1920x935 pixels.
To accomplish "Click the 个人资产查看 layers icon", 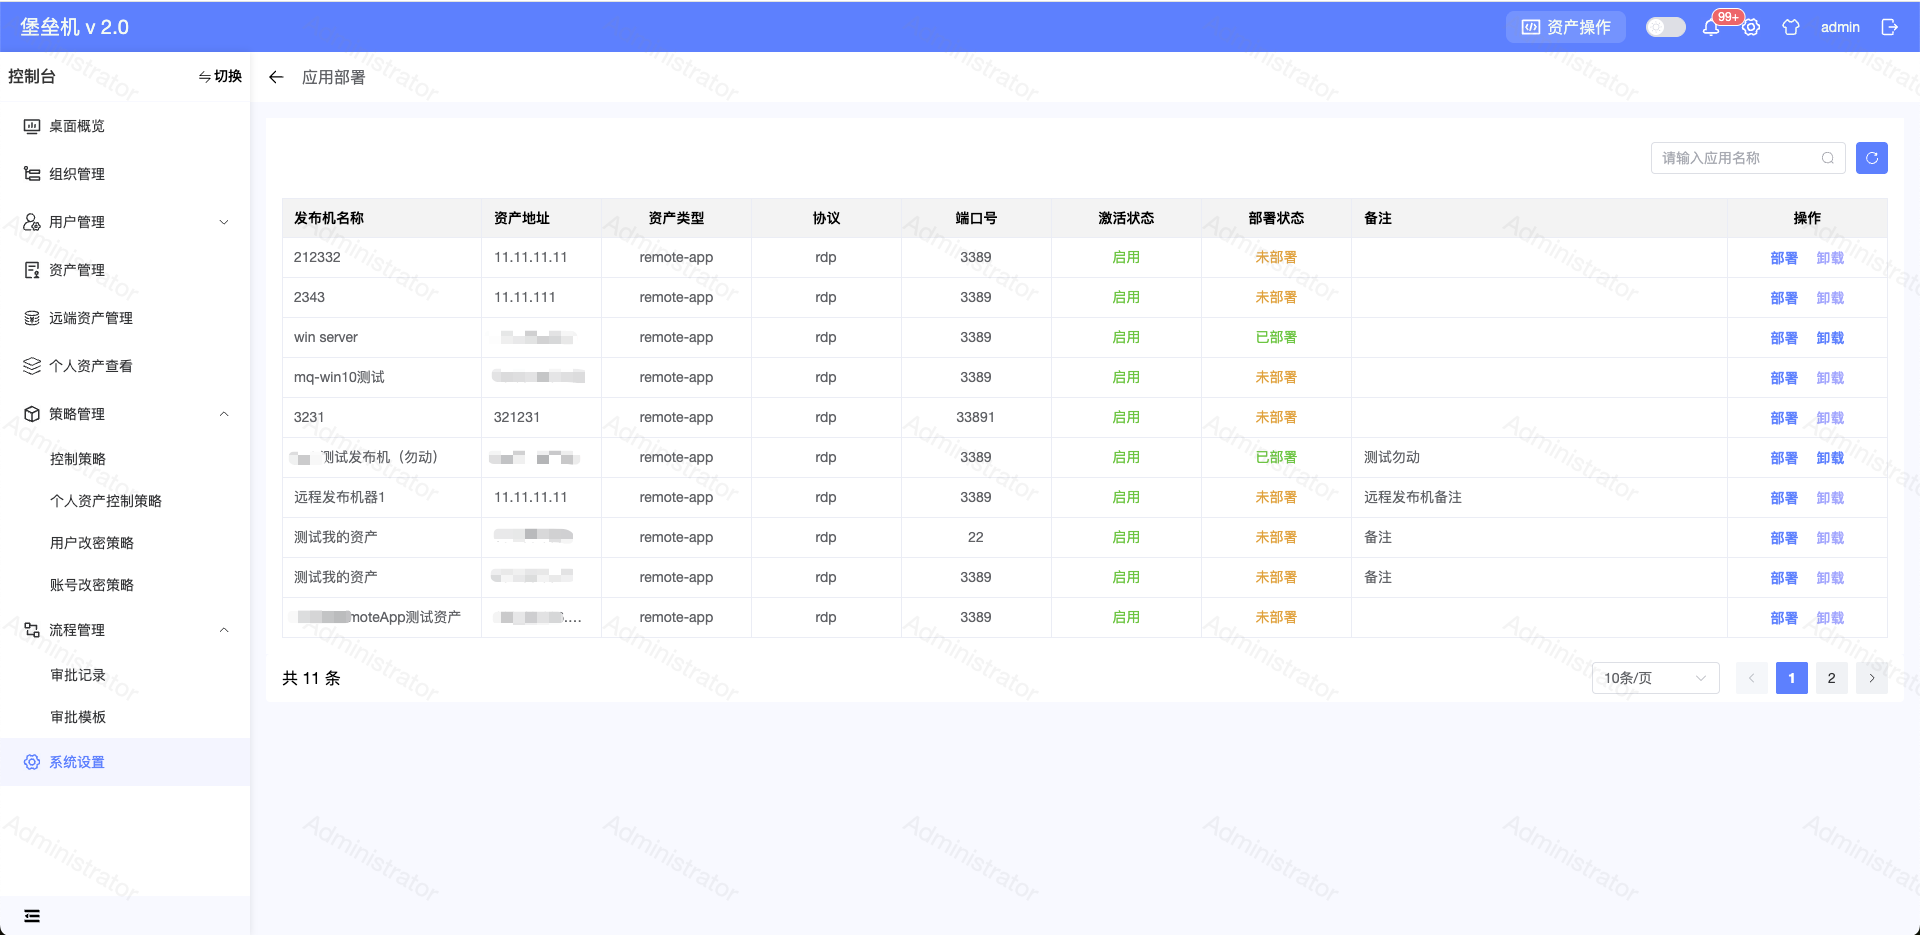I will [32, 366].
